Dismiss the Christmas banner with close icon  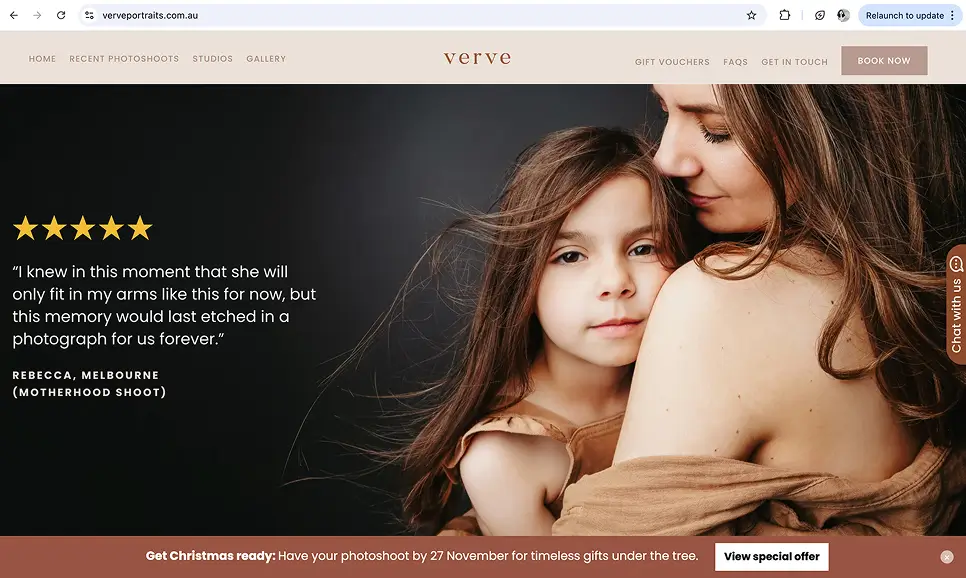947,556
